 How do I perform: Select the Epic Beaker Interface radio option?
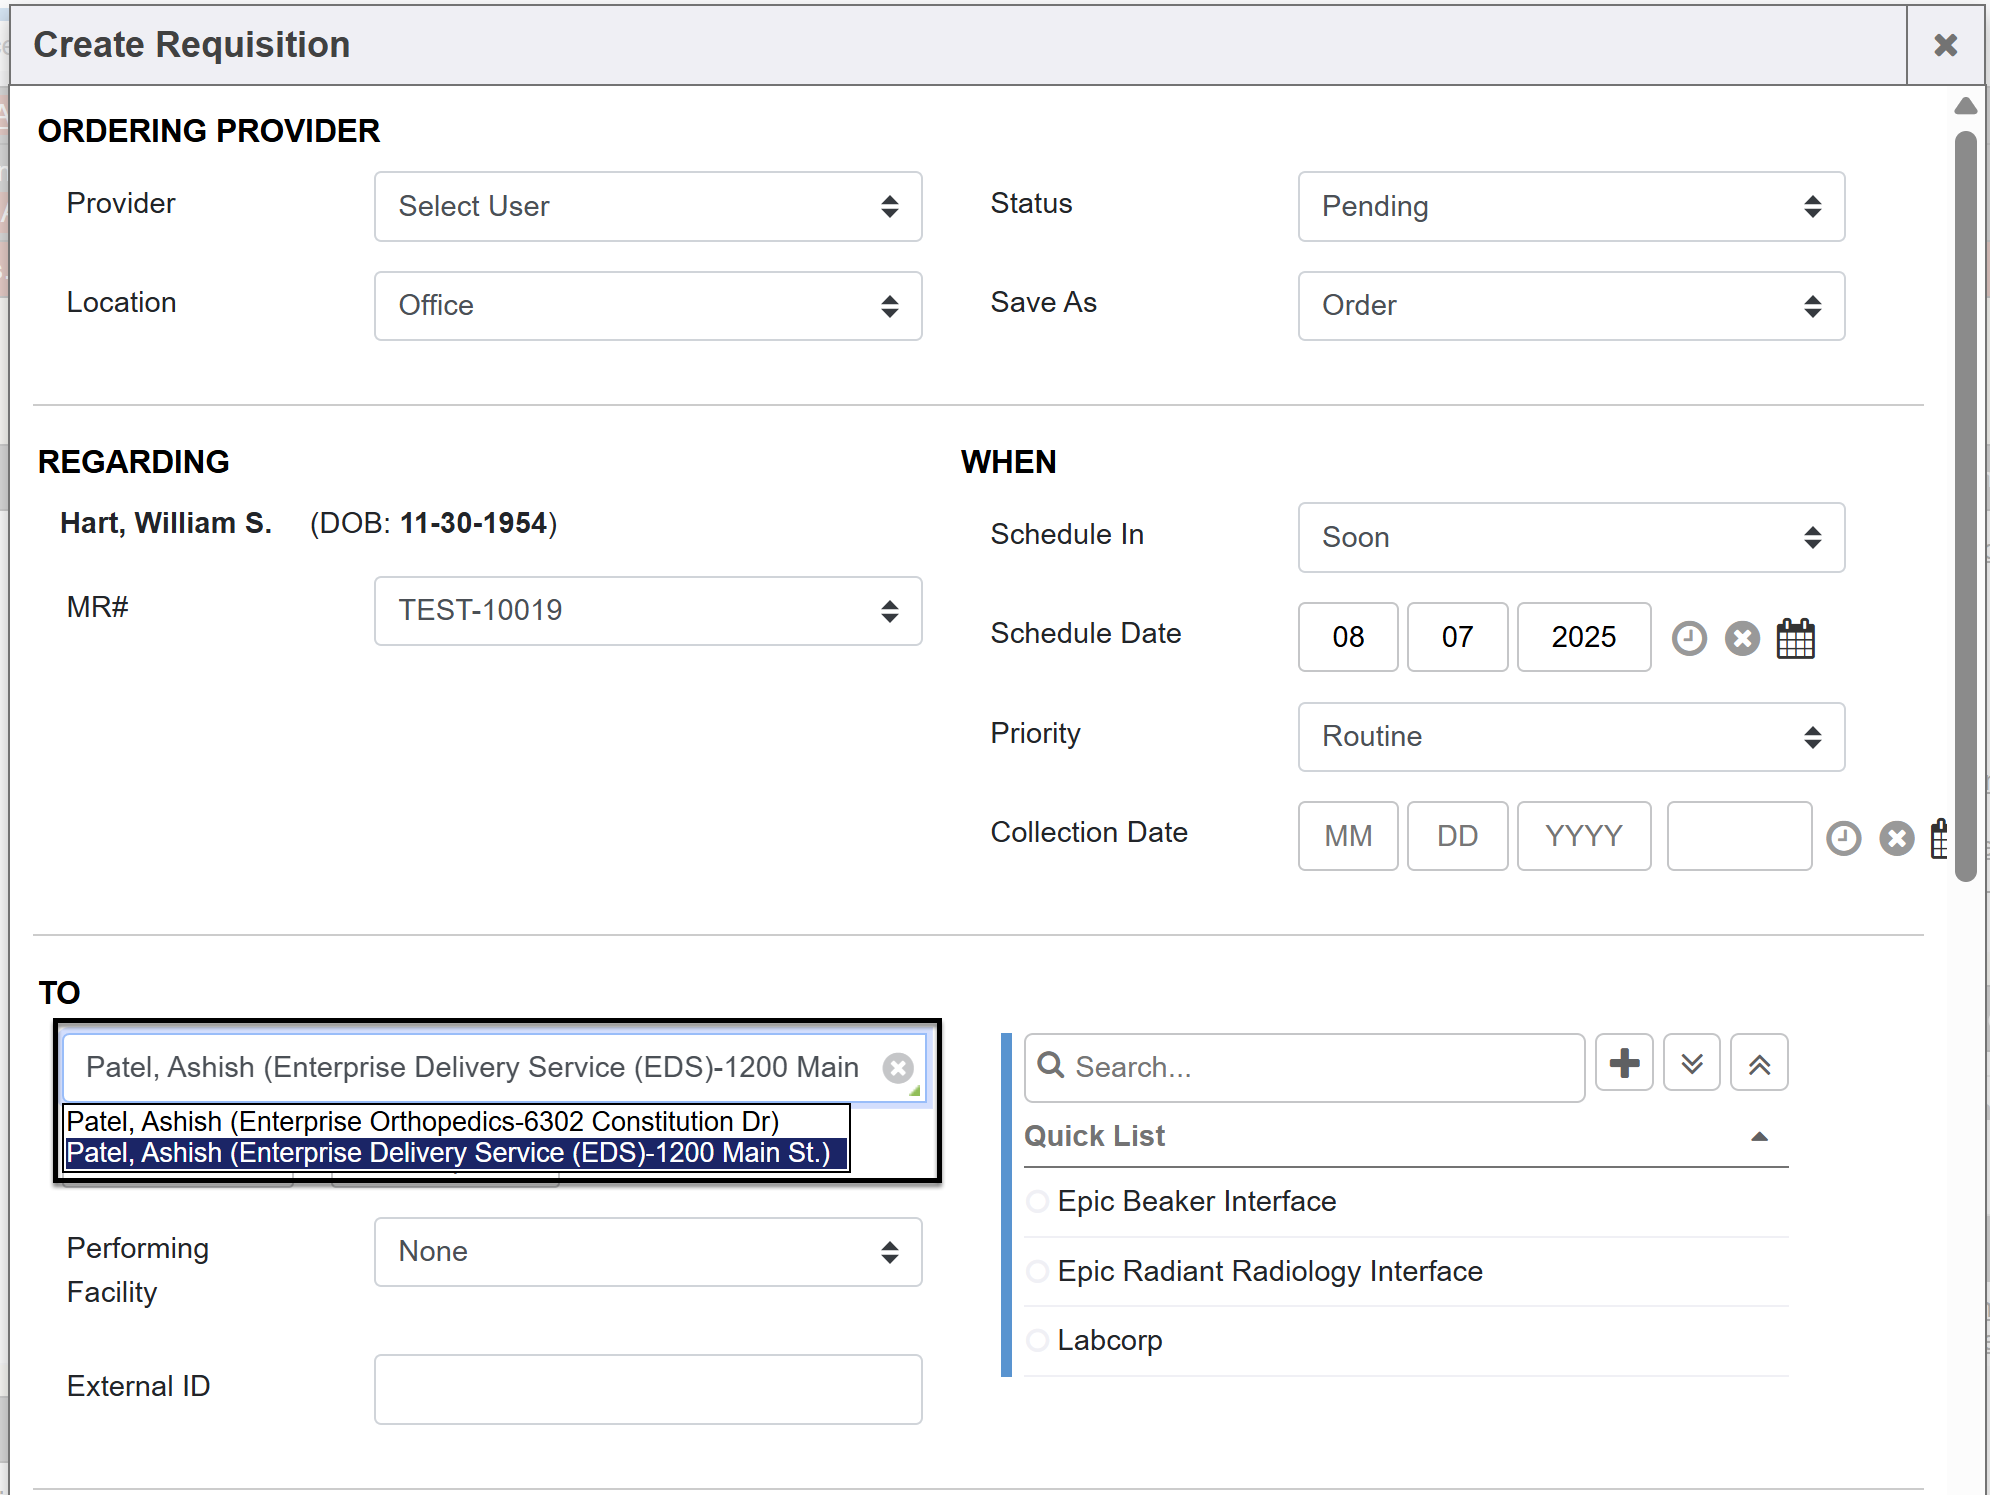(x=1038, y=1201)
